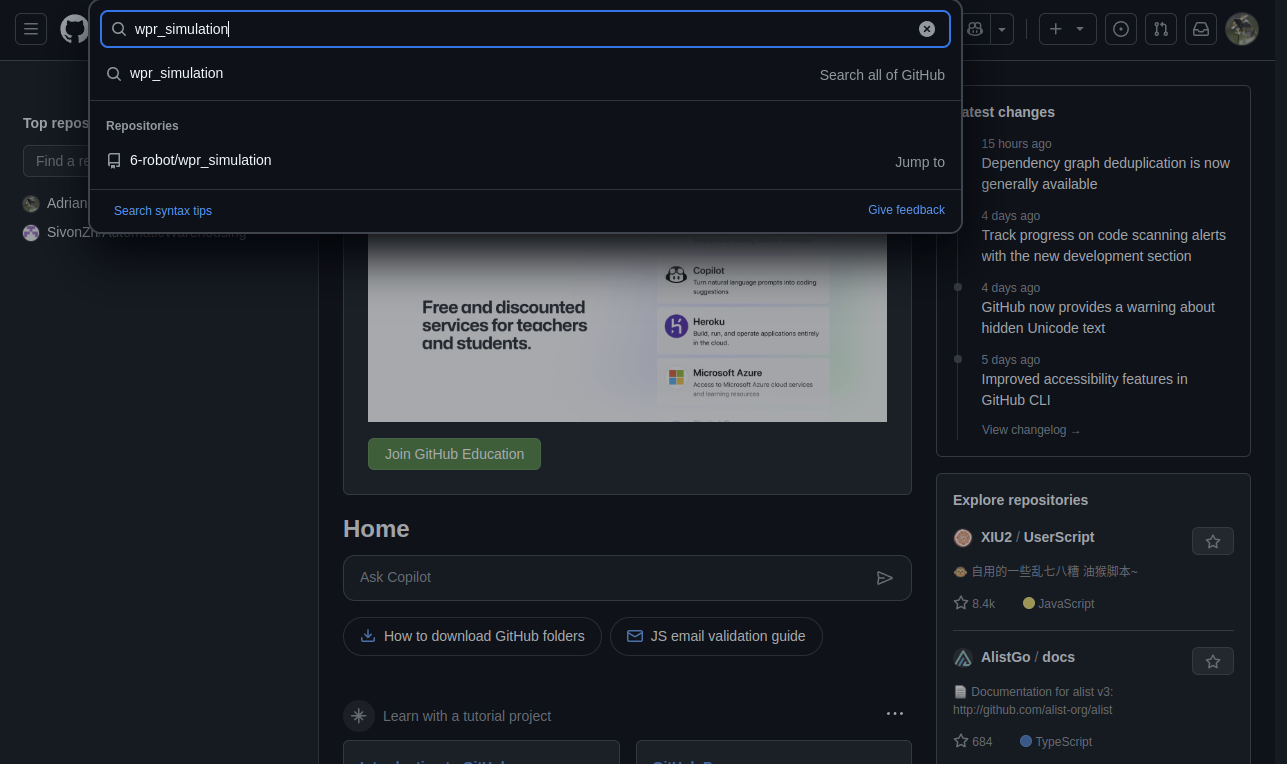The width and height of the screenshot is (1287, 764).
Task: Open Track progress on code scanning entry
Action: (x=1103, y=245)
